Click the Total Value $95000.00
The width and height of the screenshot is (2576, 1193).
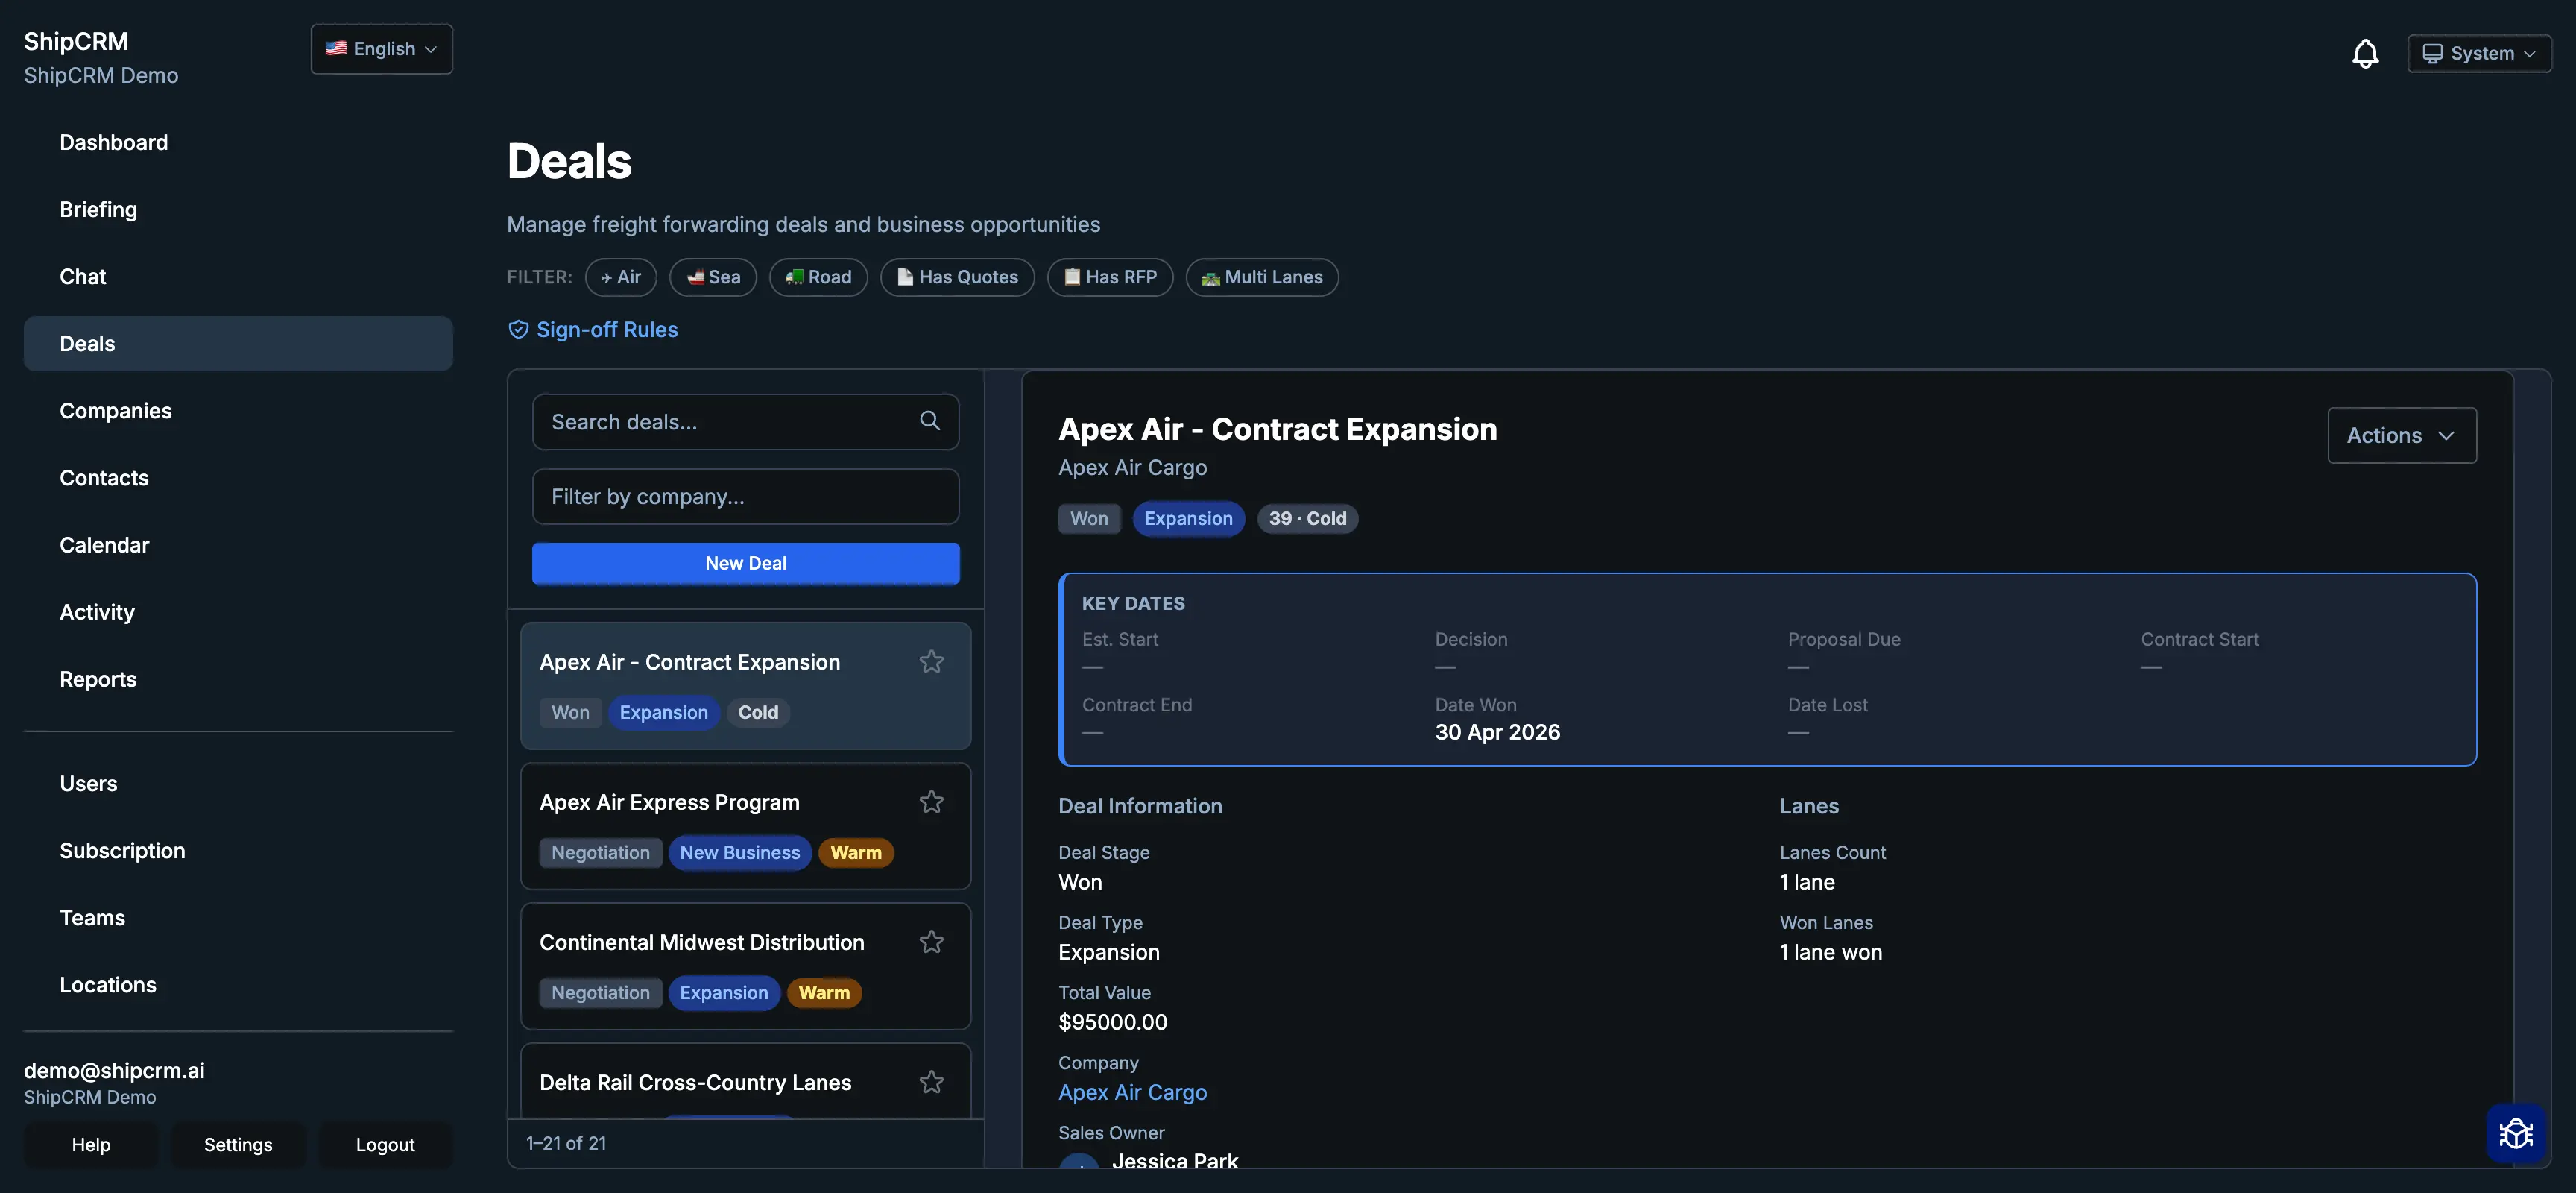[1112, 1022]
